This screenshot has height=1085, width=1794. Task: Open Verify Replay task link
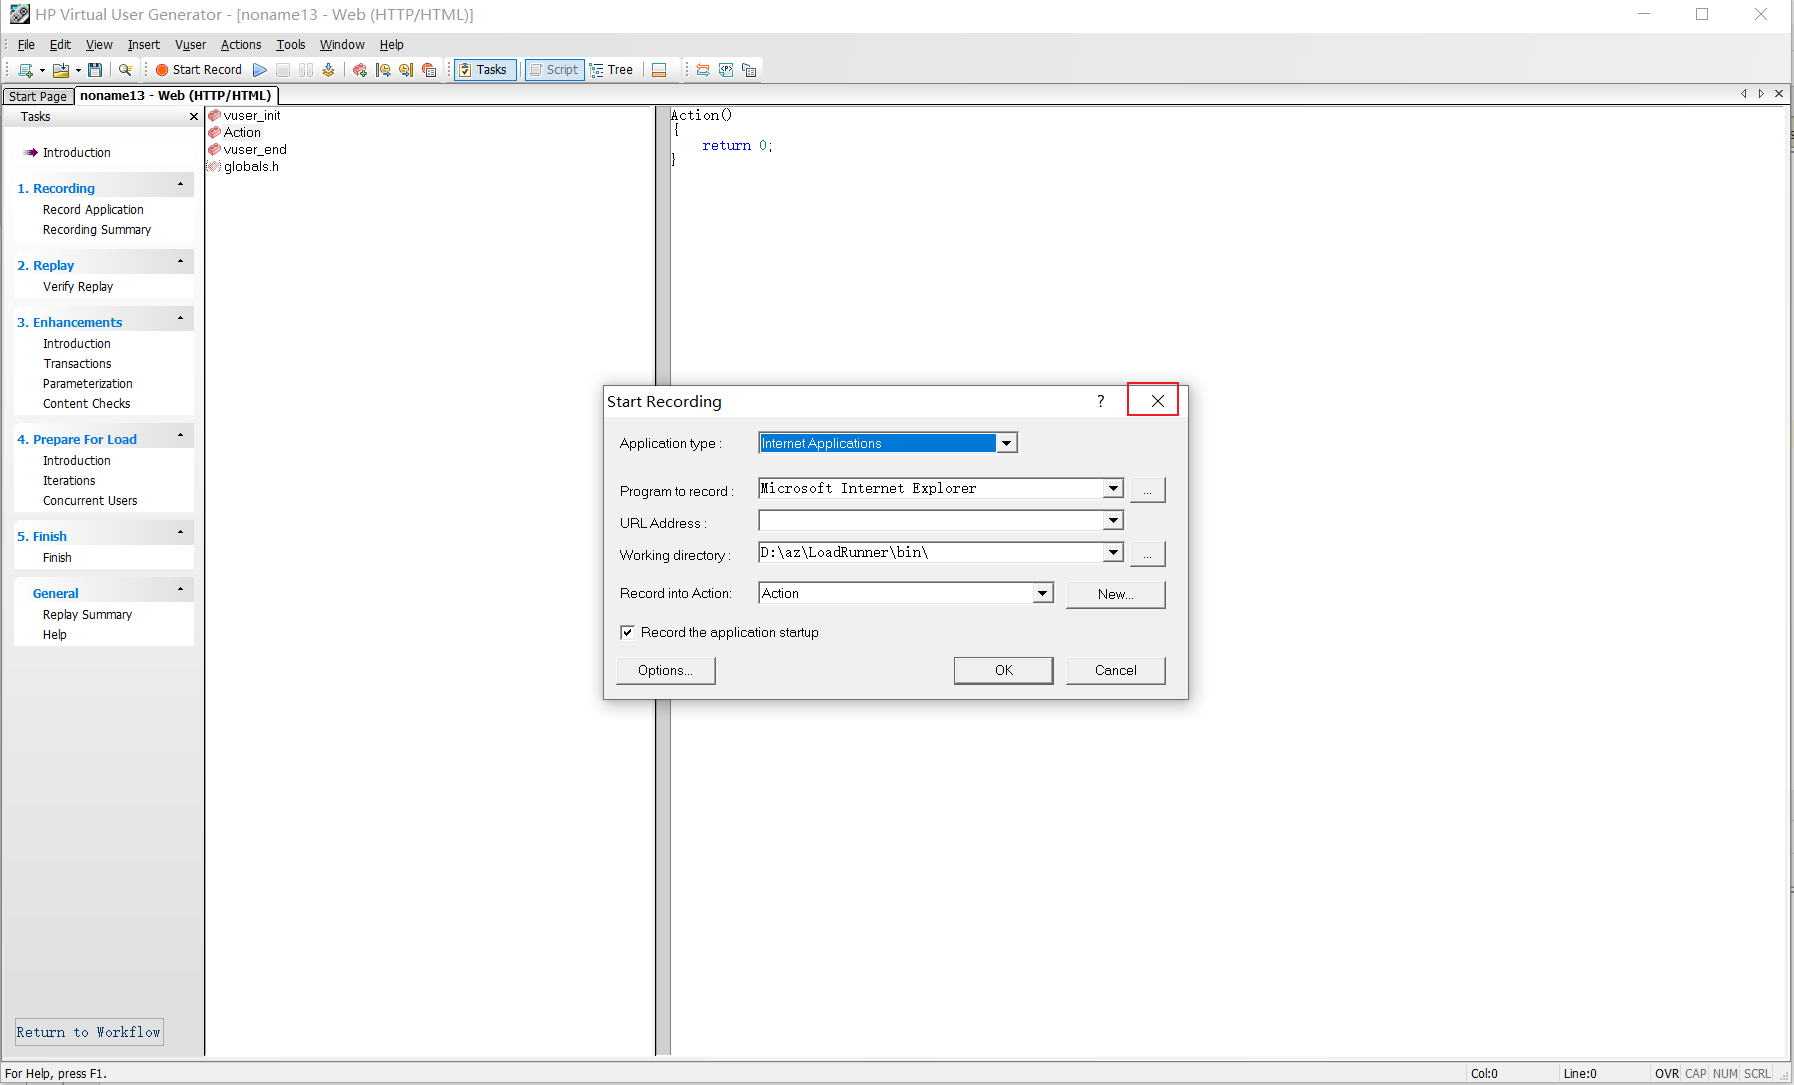click(78, 287)
